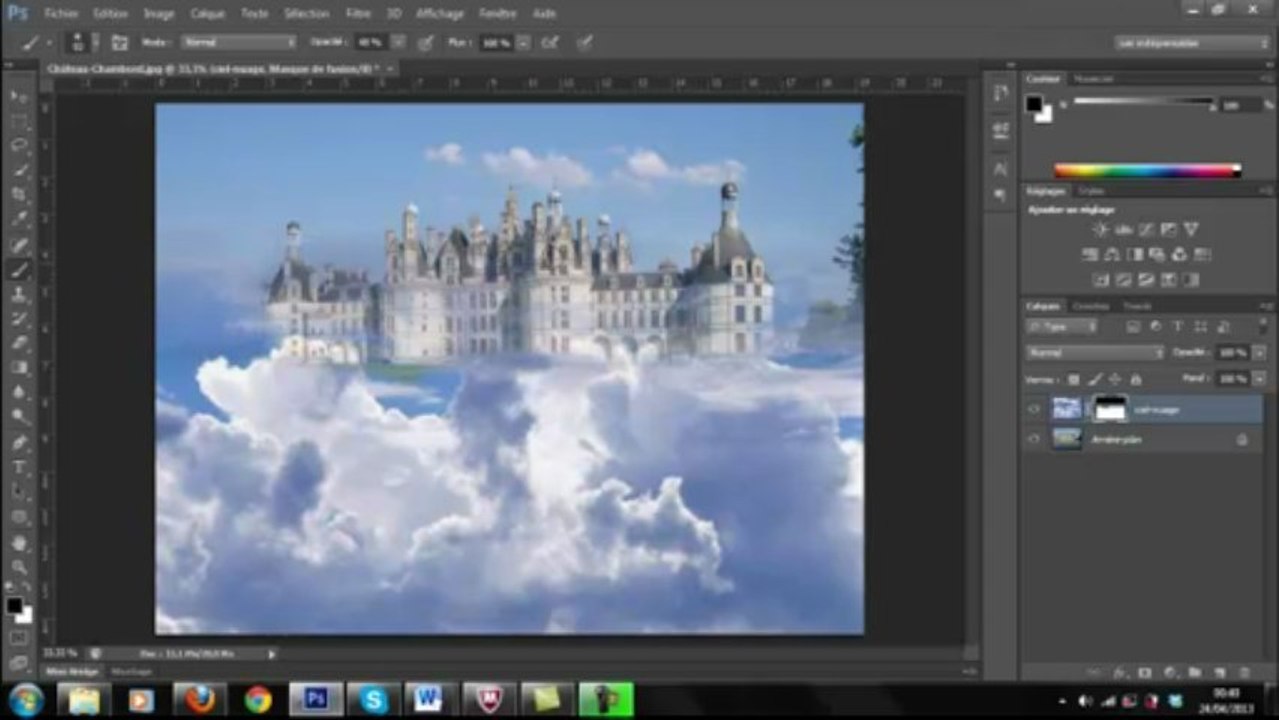Viewport: 1279px width, 720px height.
Task: Select the Hand tool
Action: point(19,543)
